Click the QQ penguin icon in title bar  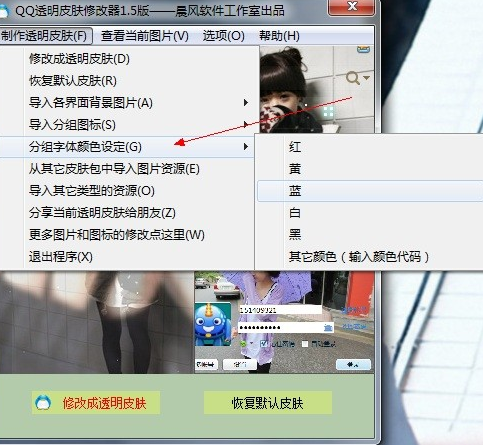[3, 11]
